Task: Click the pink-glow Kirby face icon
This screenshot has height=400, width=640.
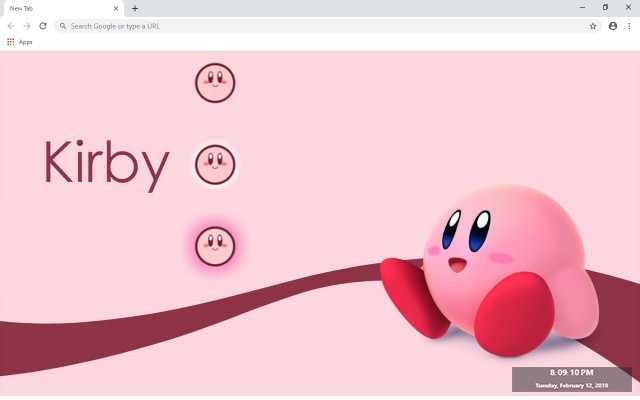Action: tap(215, 246)
